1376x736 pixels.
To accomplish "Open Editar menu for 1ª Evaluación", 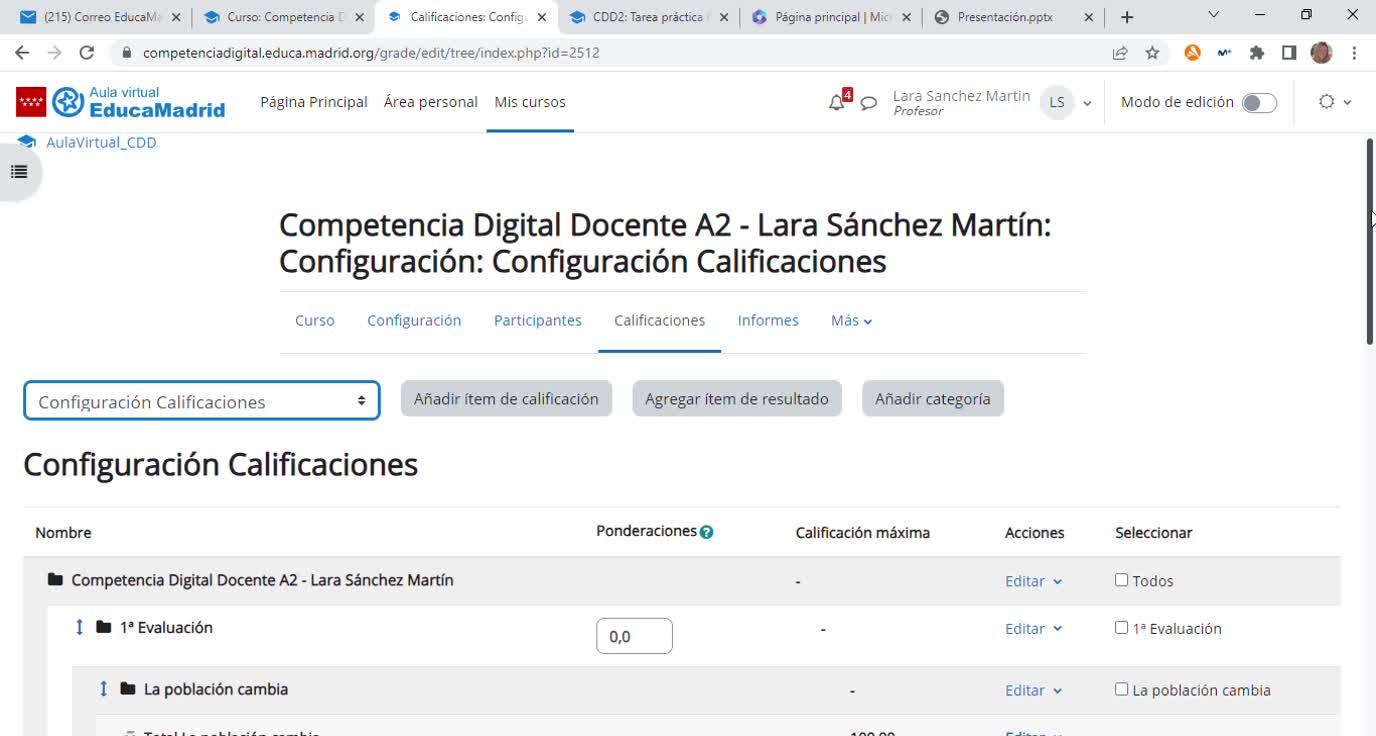I will [1033, 629].
